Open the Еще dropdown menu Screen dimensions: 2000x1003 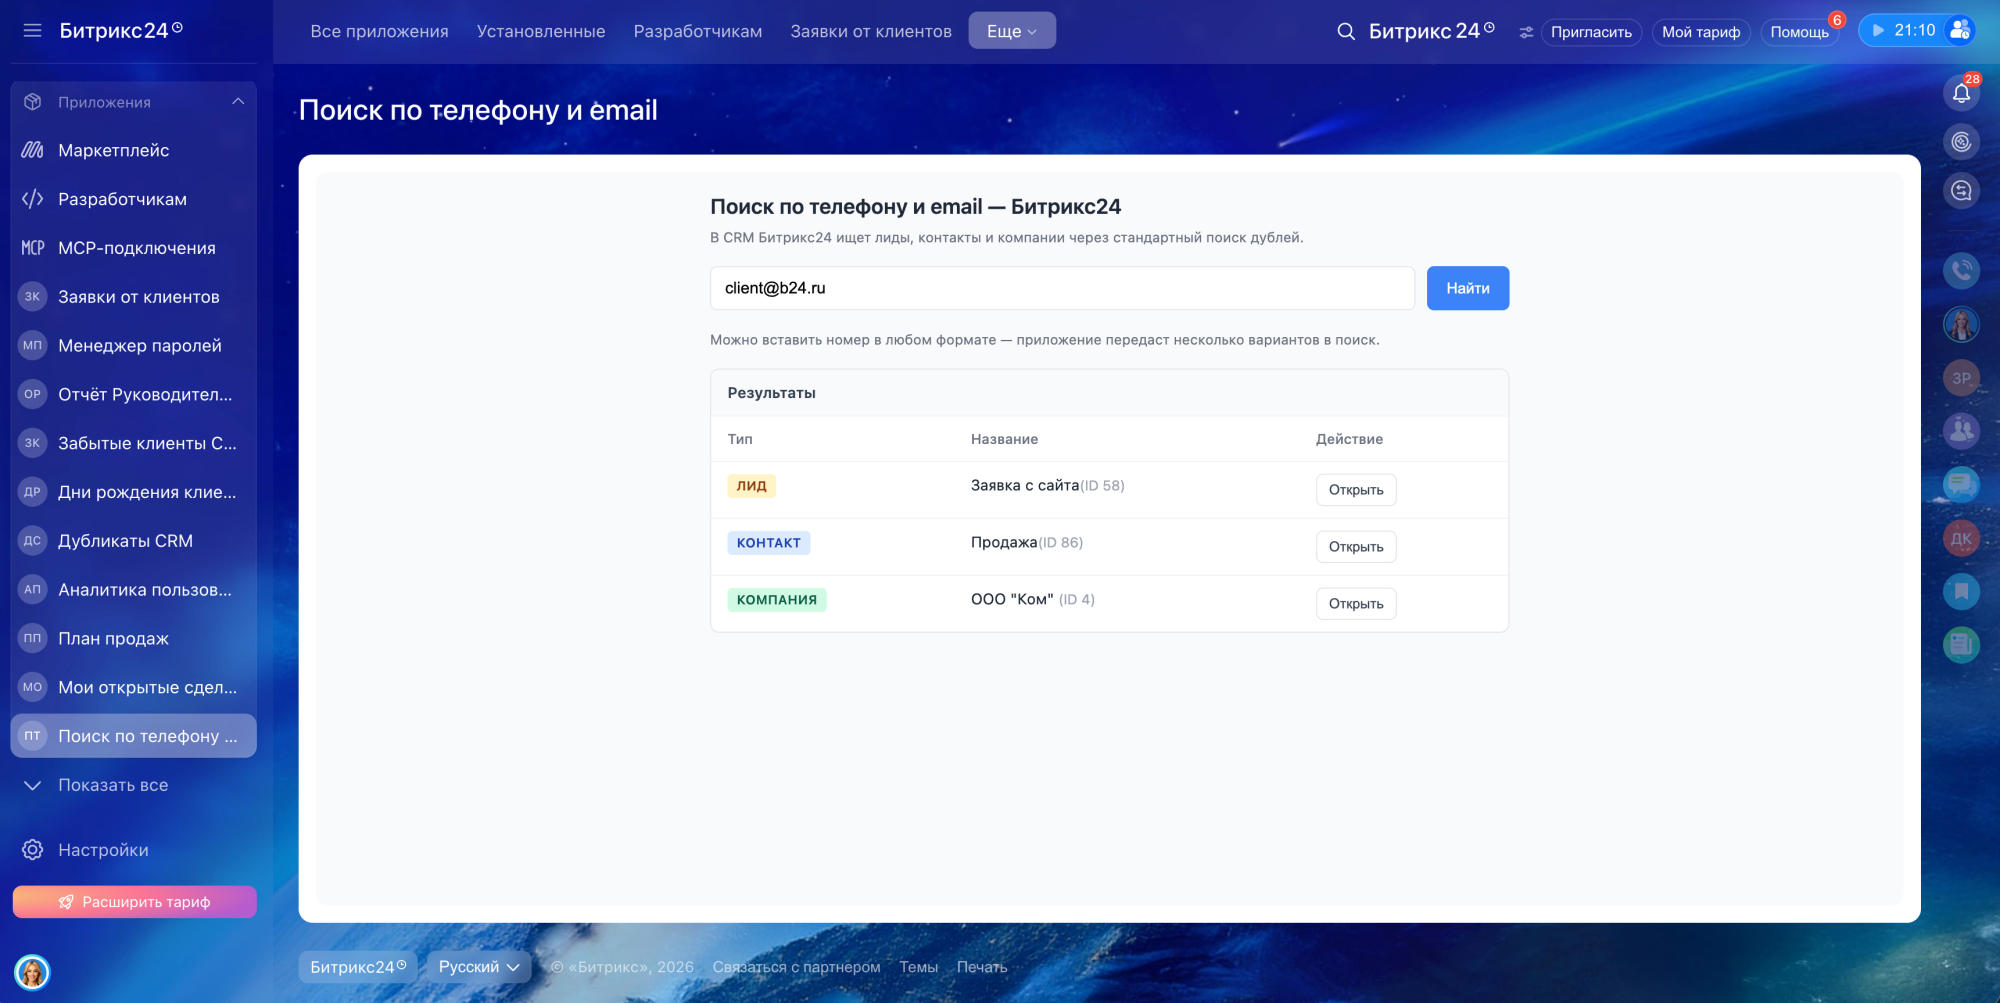tap(1012, 31)
